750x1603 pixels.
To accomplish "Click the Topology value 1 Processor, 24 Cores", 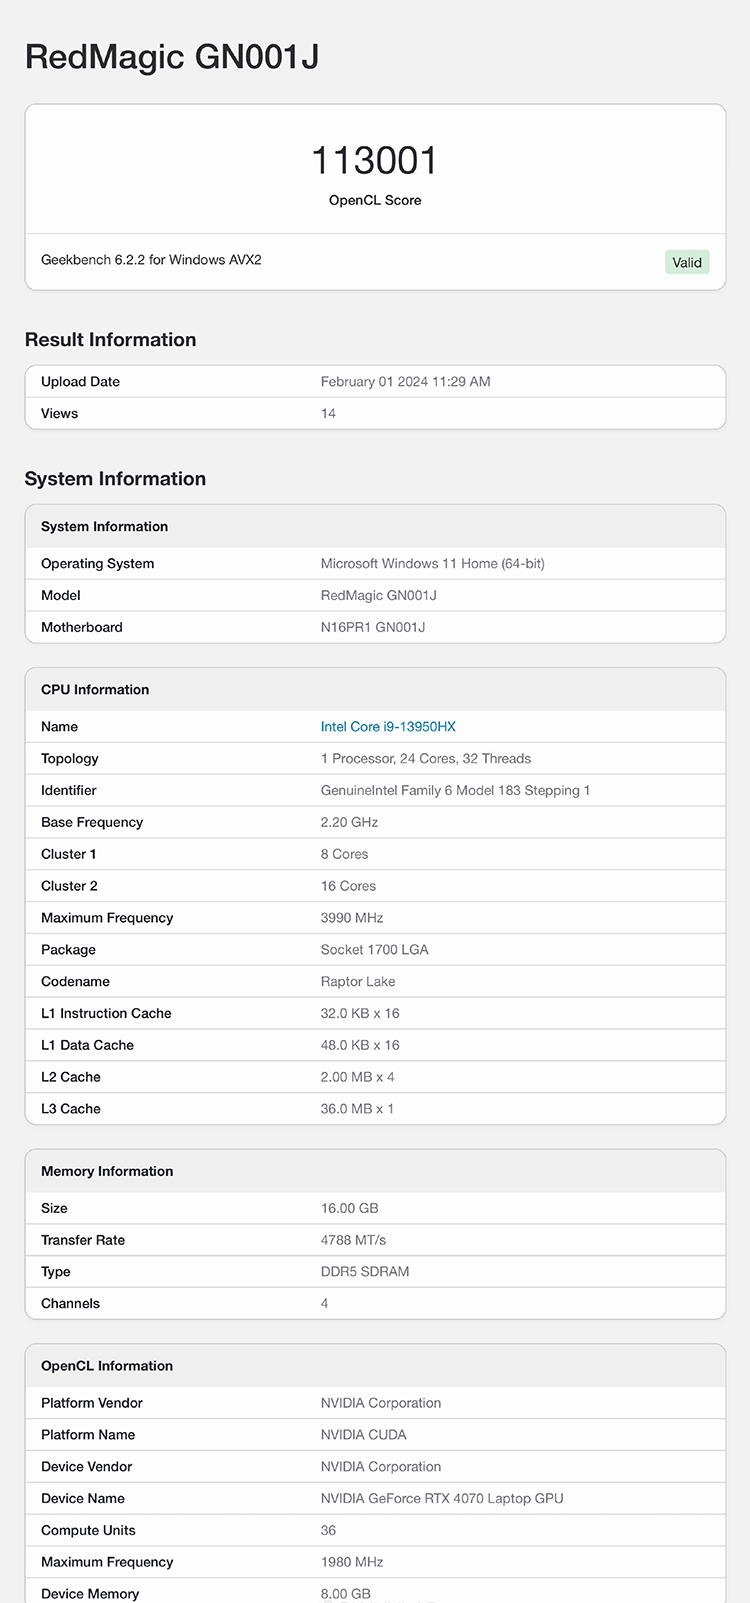I will pyautogui.click(x=425, y=759).
